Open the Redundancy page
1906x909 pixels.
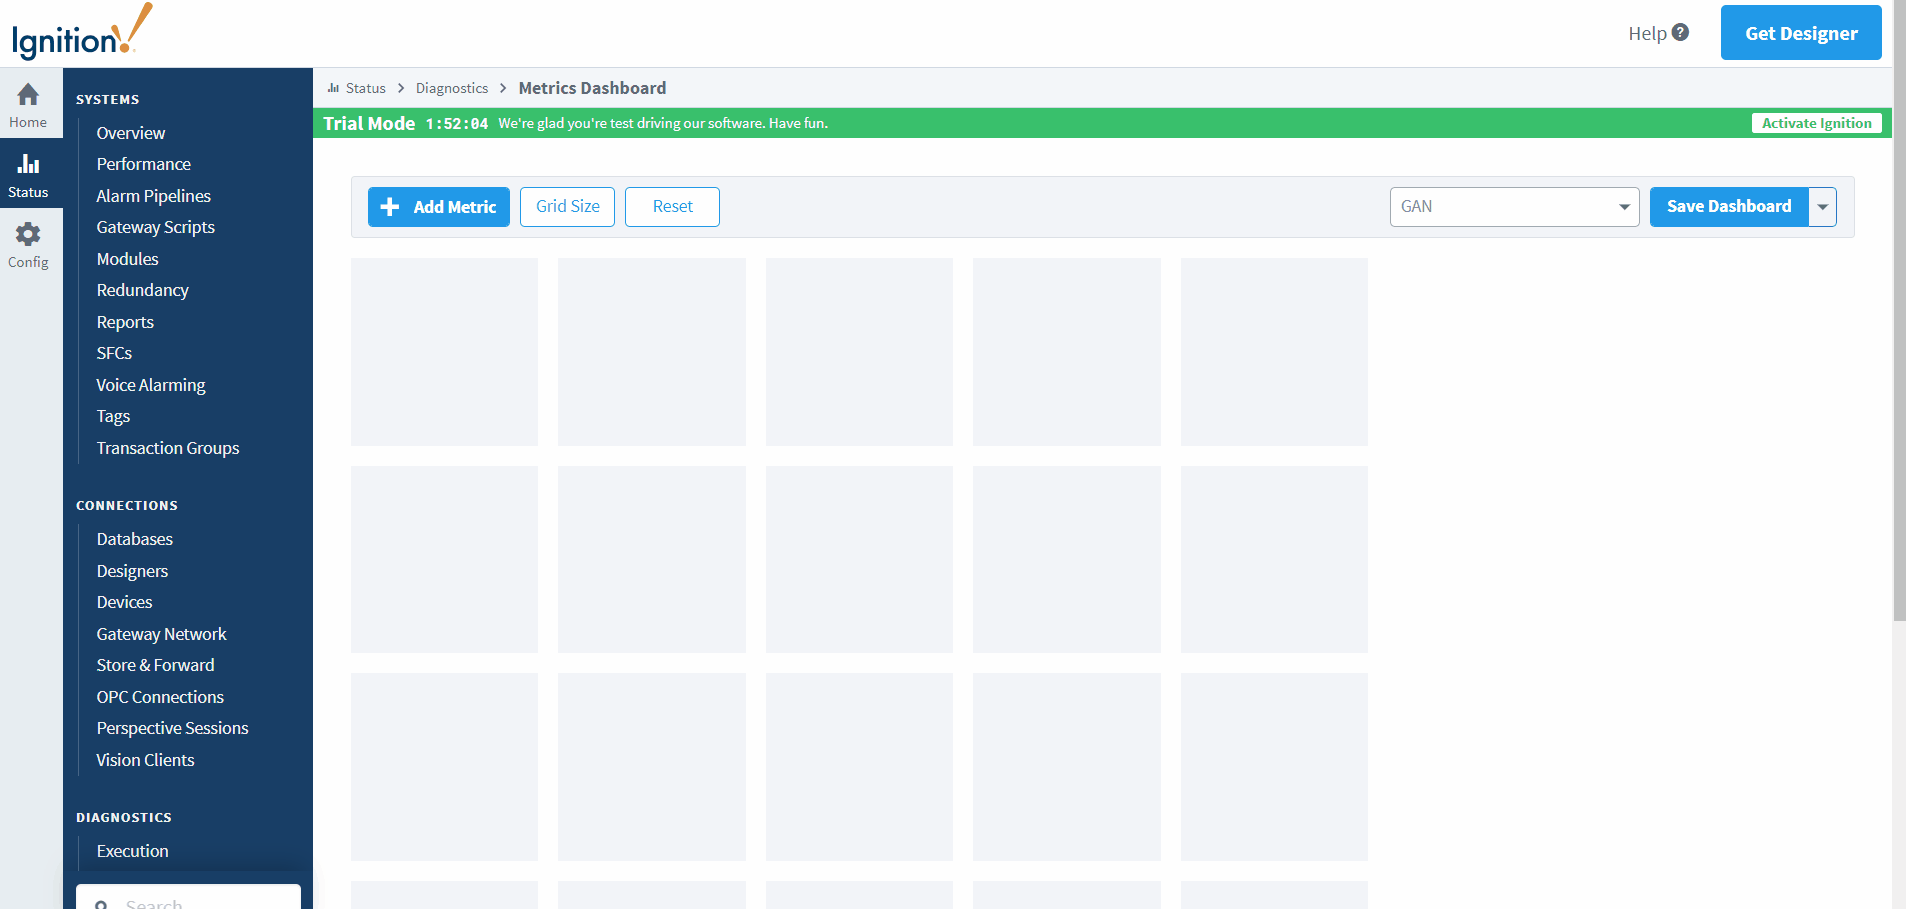click(142, 290)
